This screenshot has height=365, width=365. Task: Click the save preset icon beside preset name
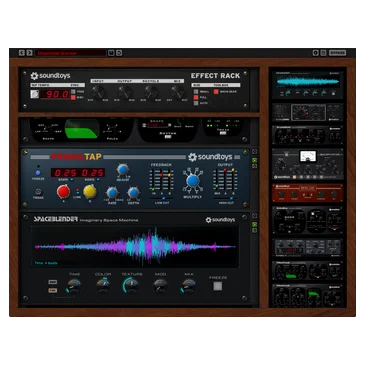pos(111,53)
